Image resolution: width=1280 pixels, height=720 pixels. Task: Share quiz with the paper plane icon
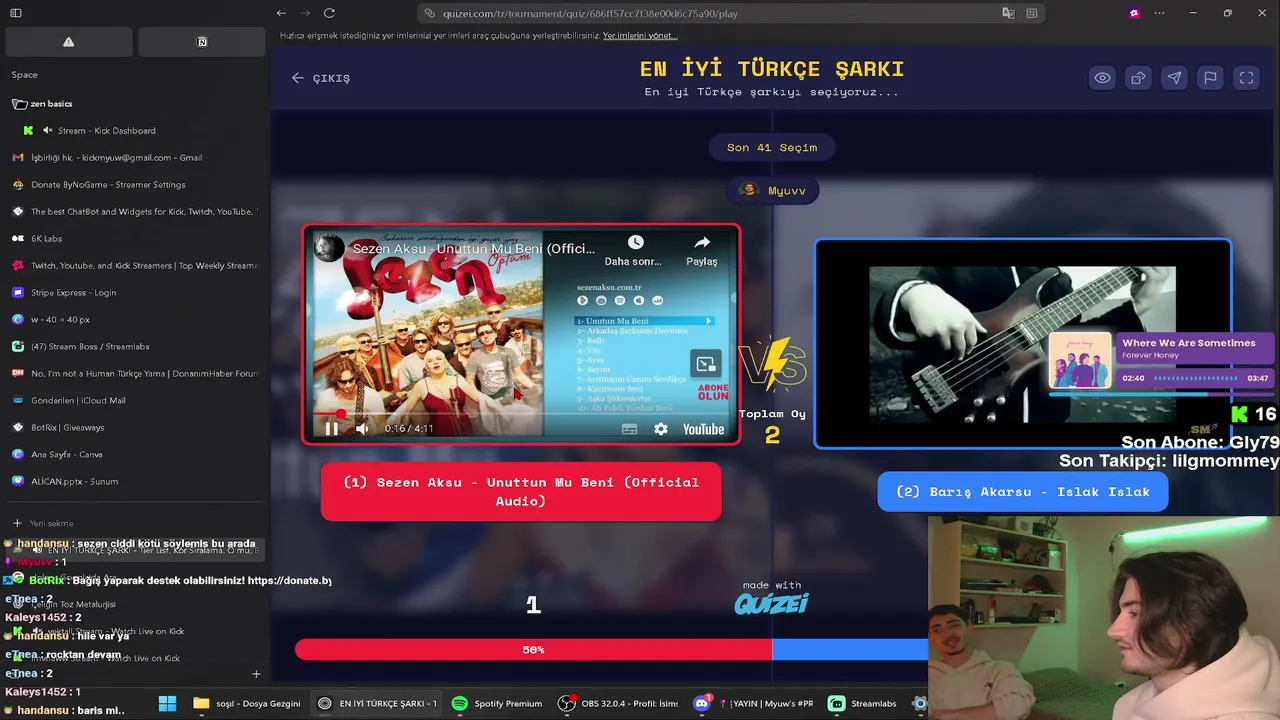coord(1174,78)
